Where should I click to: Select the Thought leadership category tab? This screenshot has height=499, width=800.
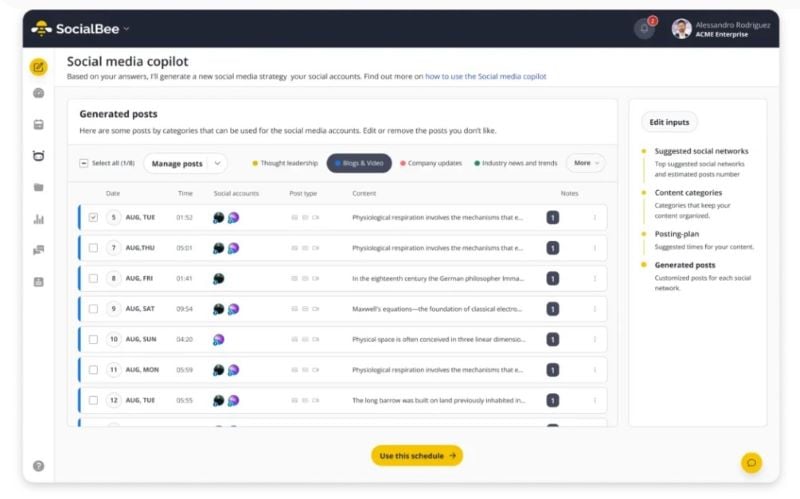(x=285, y=163)
